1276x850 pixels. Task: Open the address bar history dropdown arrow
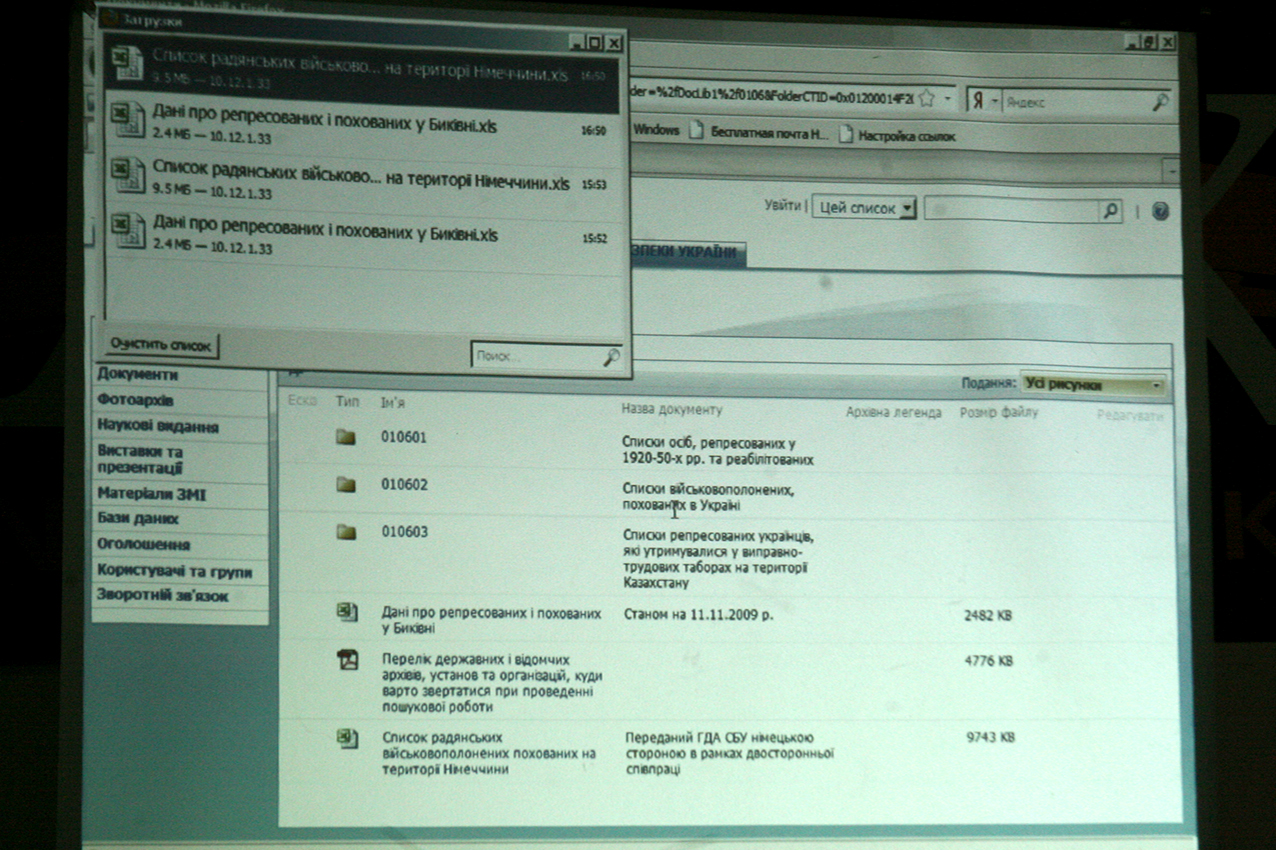click(948, 99)
